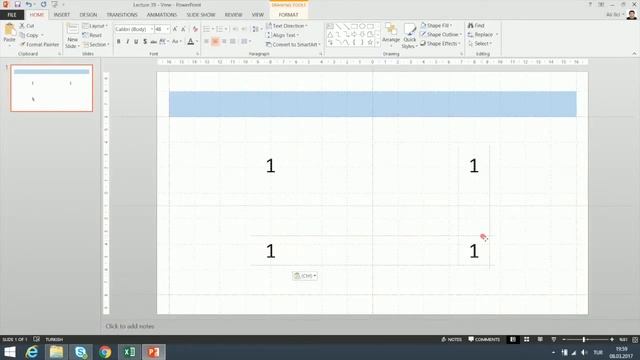
Task: Apply text shadow effect
Action: click(145, 42)
